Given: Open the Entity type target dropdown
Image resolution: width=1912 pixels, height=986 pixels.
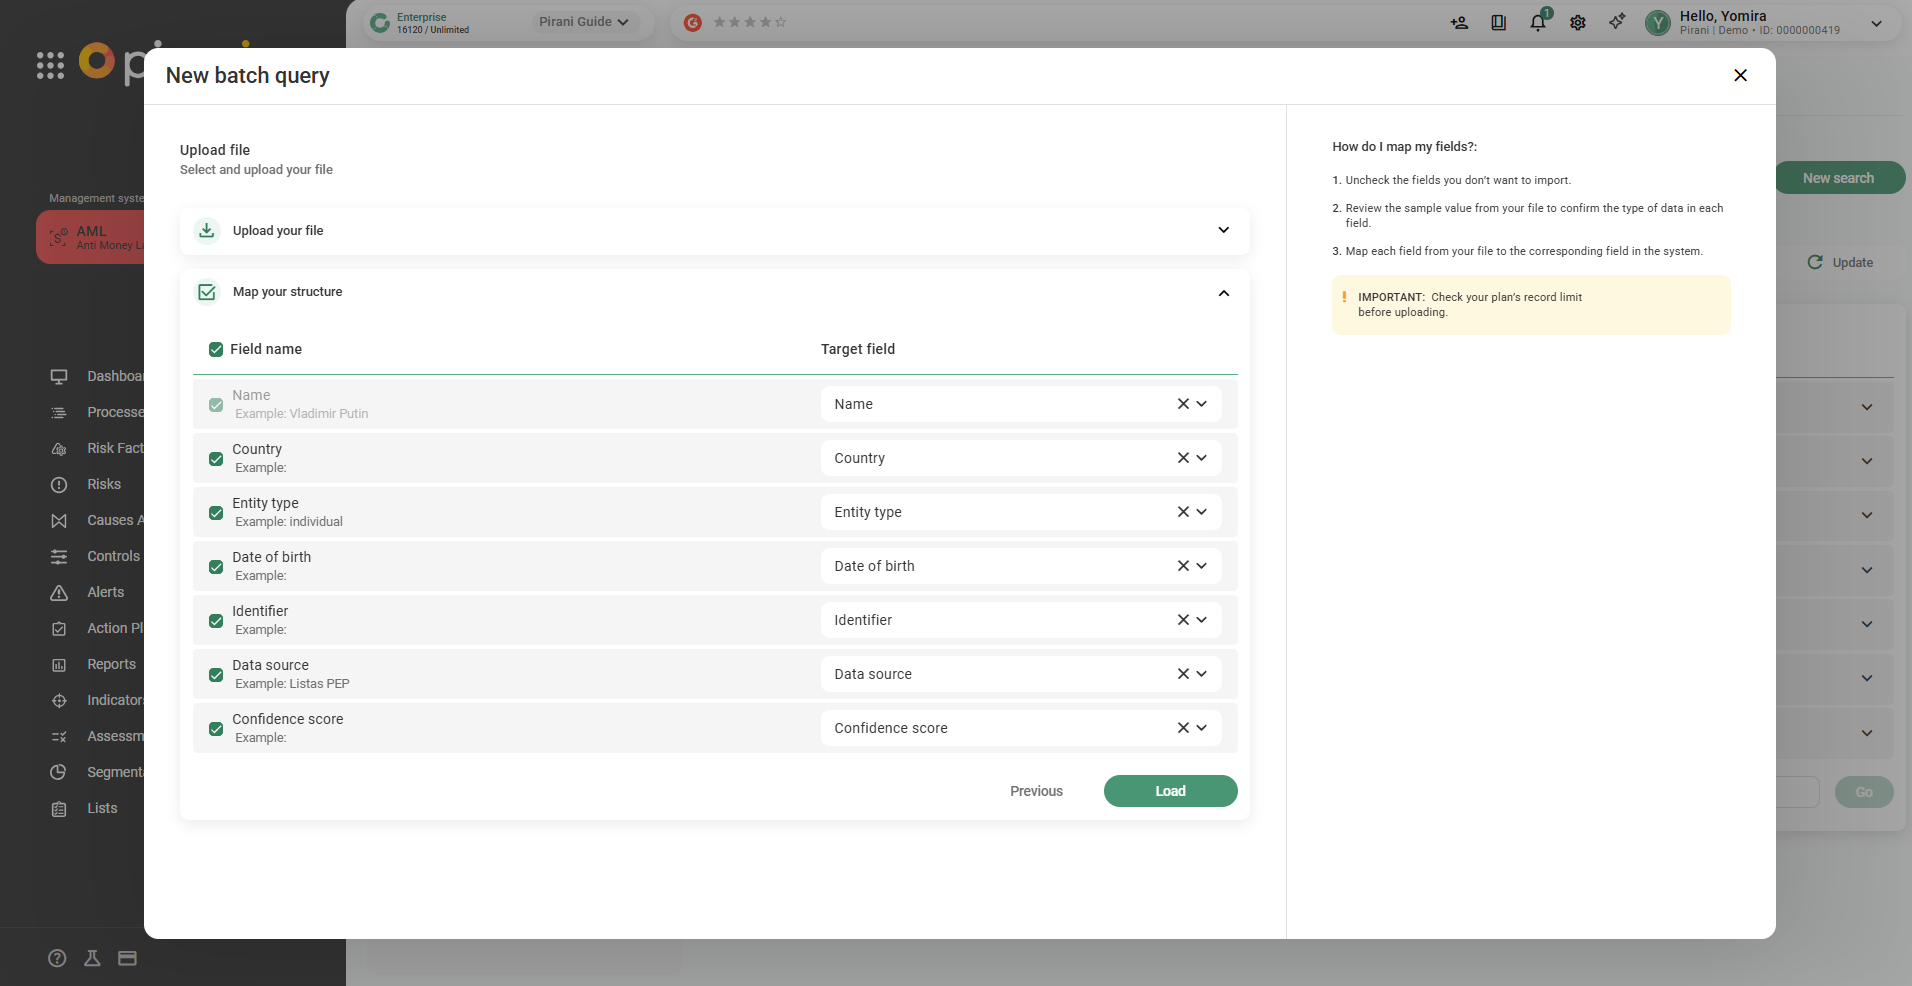Looking at the screenshot, I should click(1202, 512).
